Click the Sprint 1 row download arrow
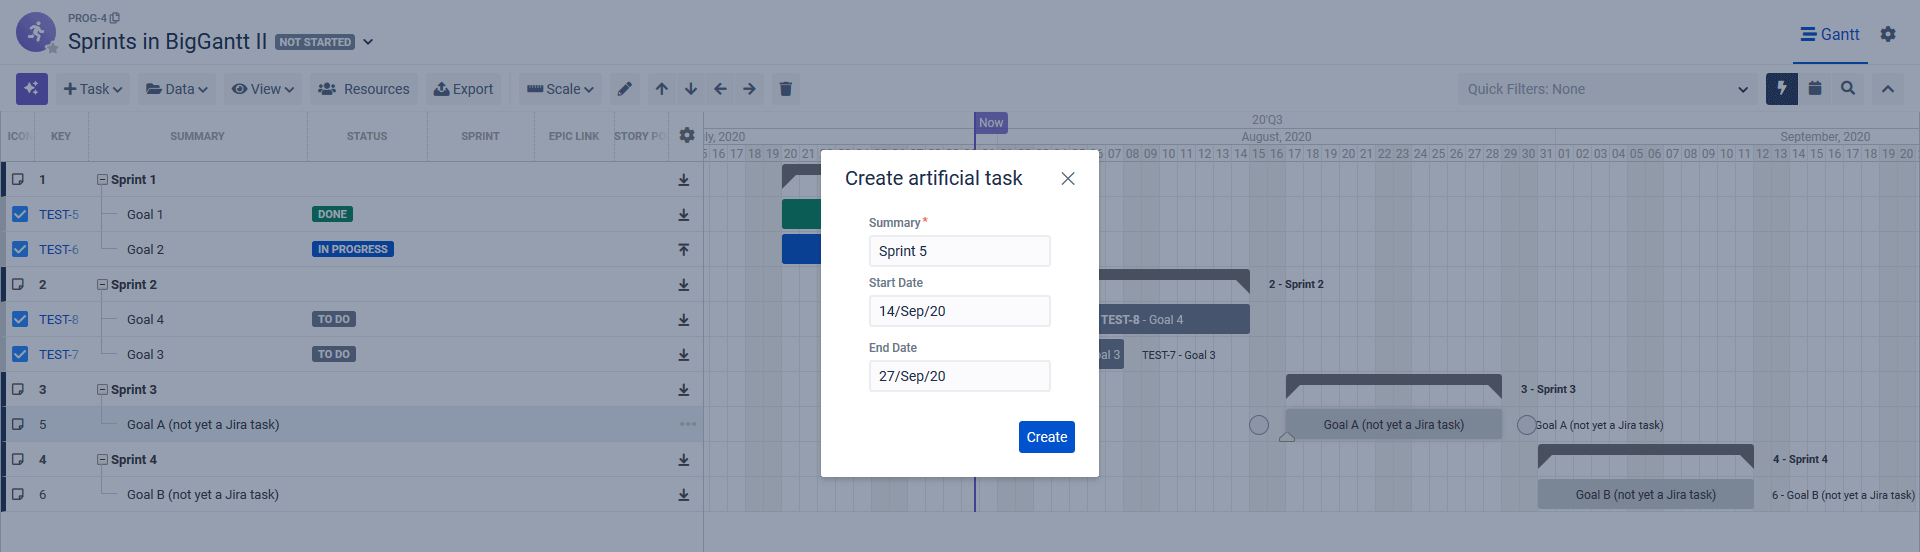Viewport: 1920px width, 552px height. click(x=684, y=180)
